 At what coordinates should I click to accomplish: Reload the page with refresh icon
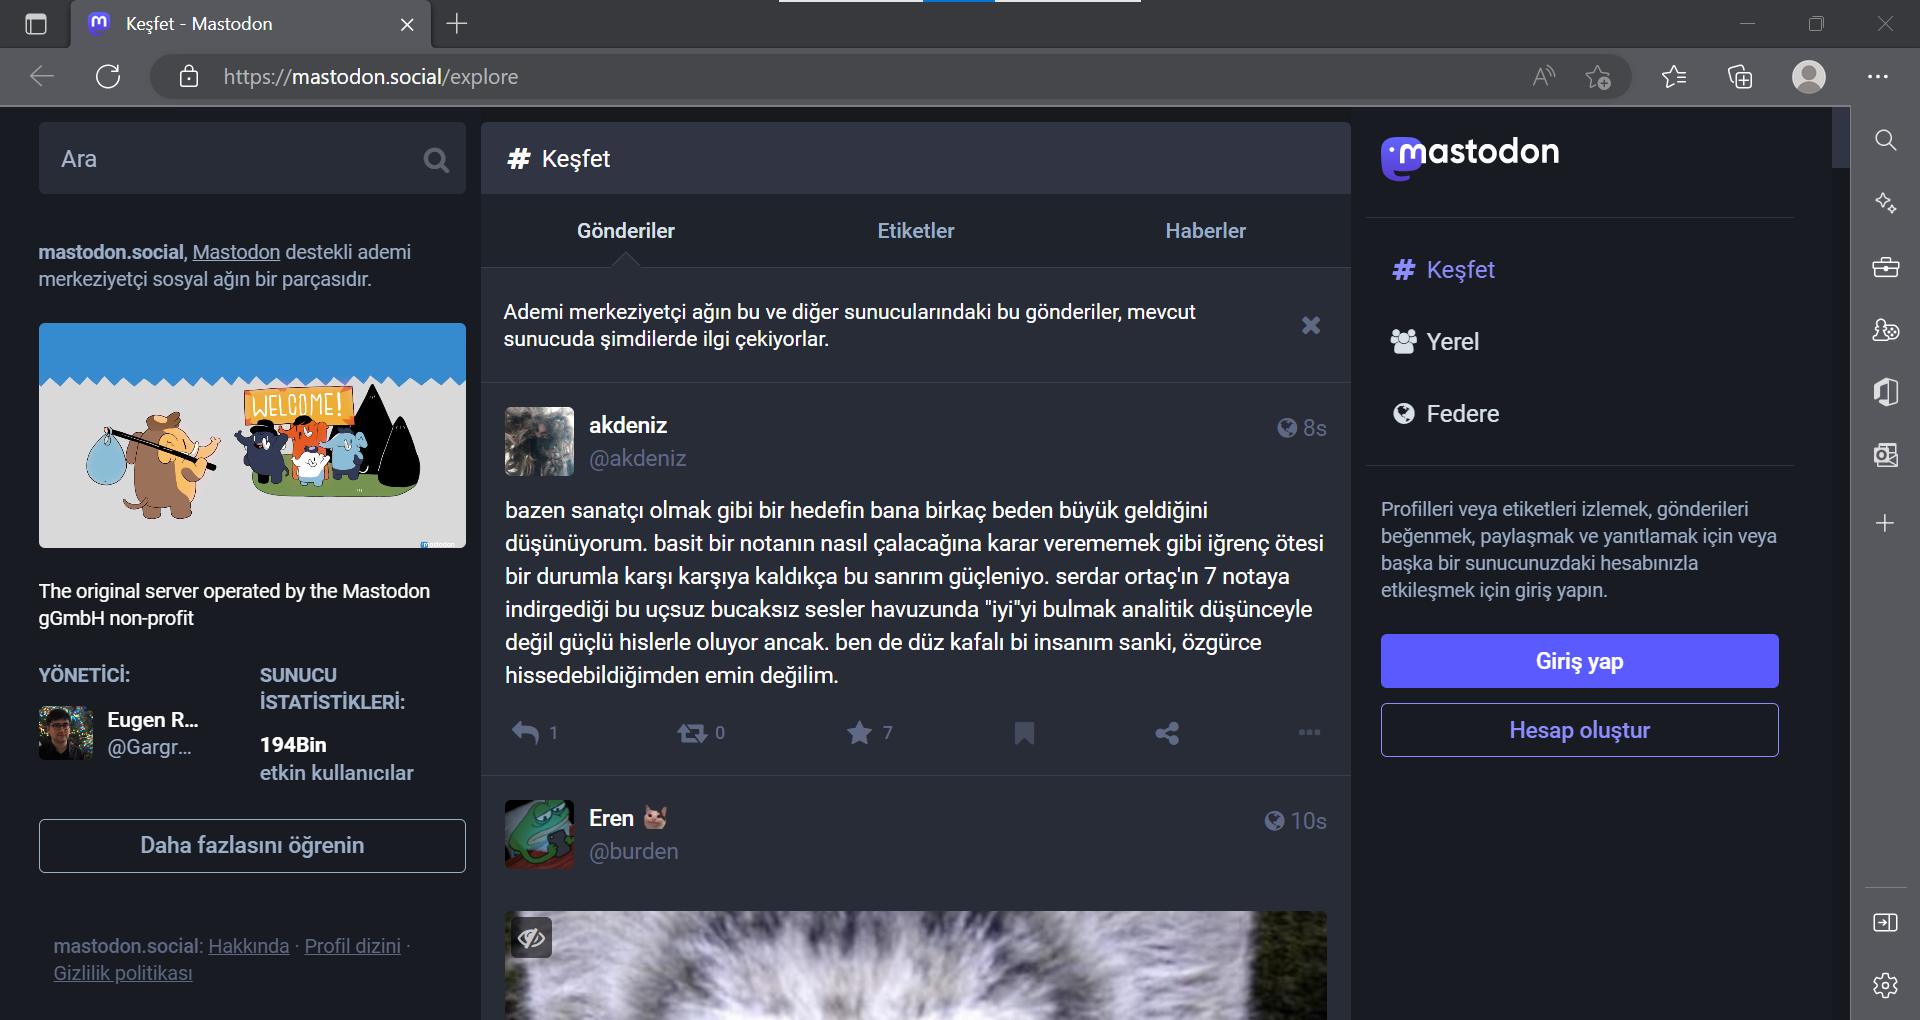[108, 77]
